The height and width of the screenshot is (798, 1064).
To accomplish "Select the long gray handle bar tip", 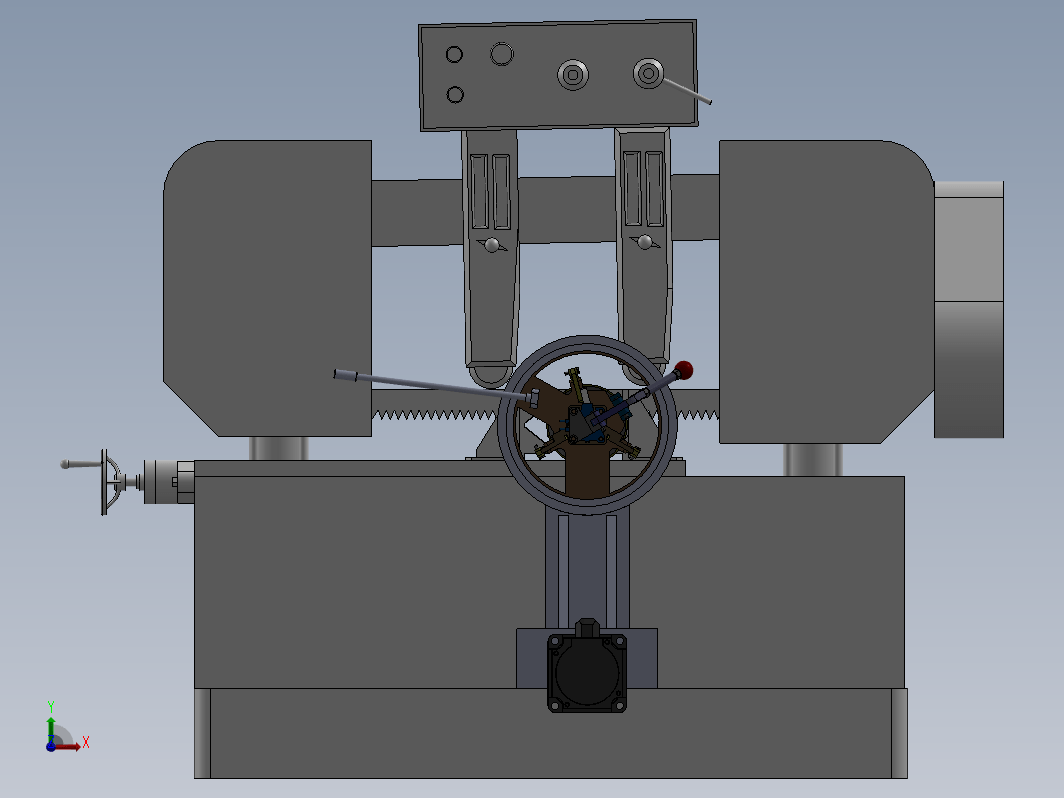I will [345, 375].
